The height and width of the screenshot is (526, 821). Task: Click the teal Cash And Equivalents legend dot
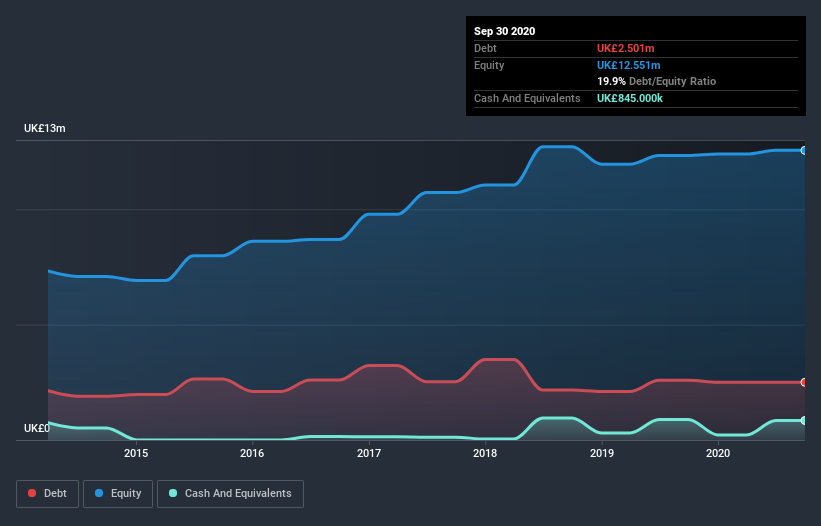[173, 493]
